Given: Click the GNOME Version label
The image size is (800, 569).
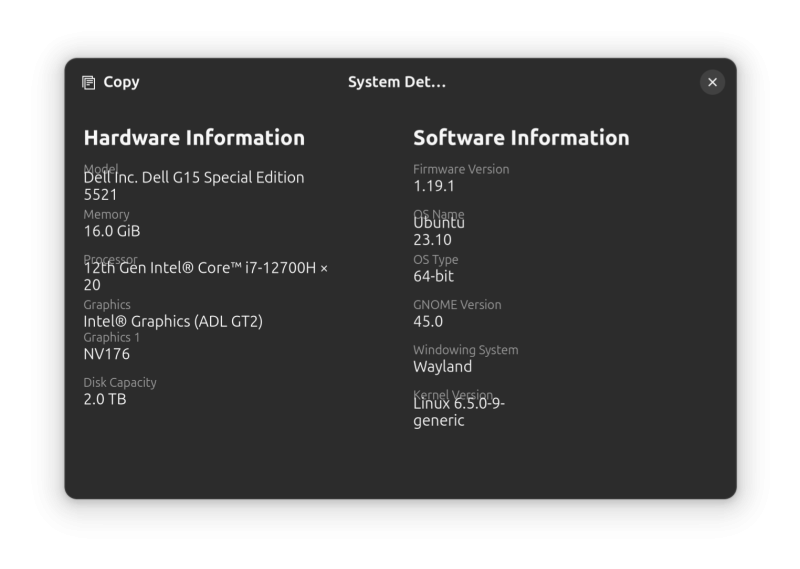Looking at the screenshot, I should (x=457, y=305).
